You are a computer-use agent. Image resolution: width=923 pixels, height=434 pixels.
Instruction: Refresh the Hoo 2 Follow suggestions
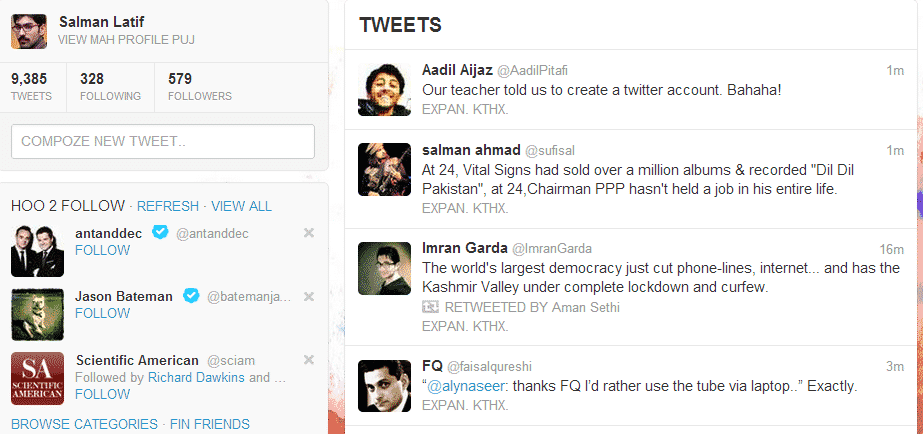(168, 206)
